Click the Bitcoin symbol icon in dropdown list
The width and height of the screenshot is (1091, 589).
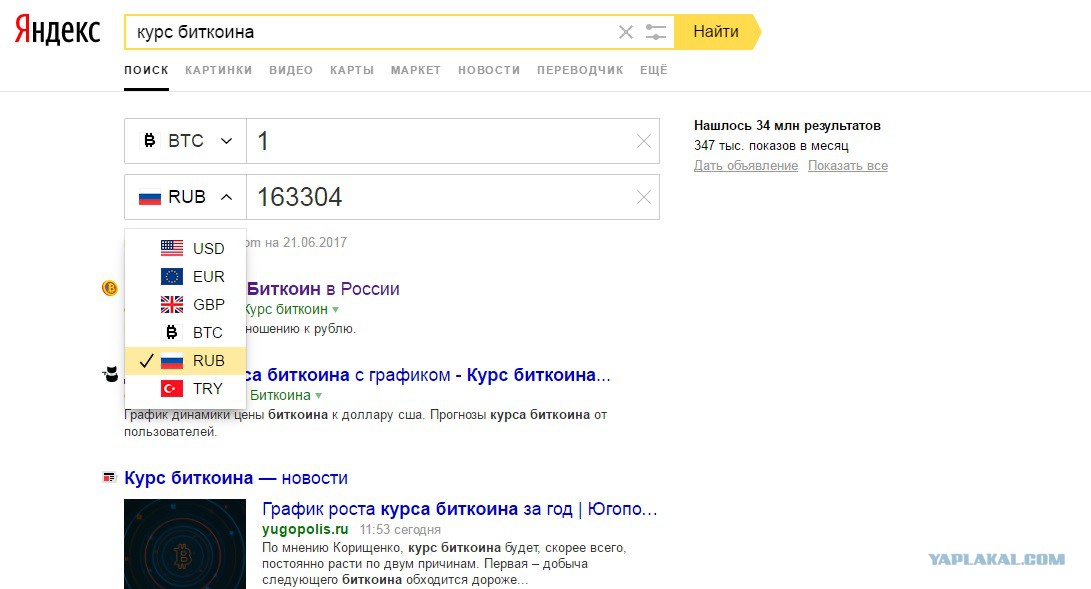172,332
